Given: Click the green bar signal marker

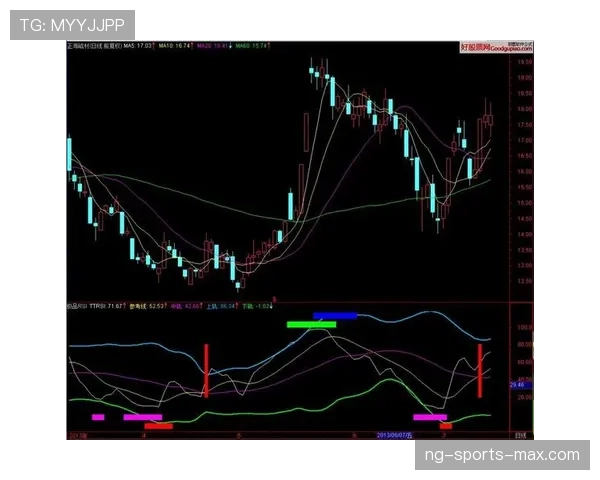Looking at the screenshot, I should [311, 325].
